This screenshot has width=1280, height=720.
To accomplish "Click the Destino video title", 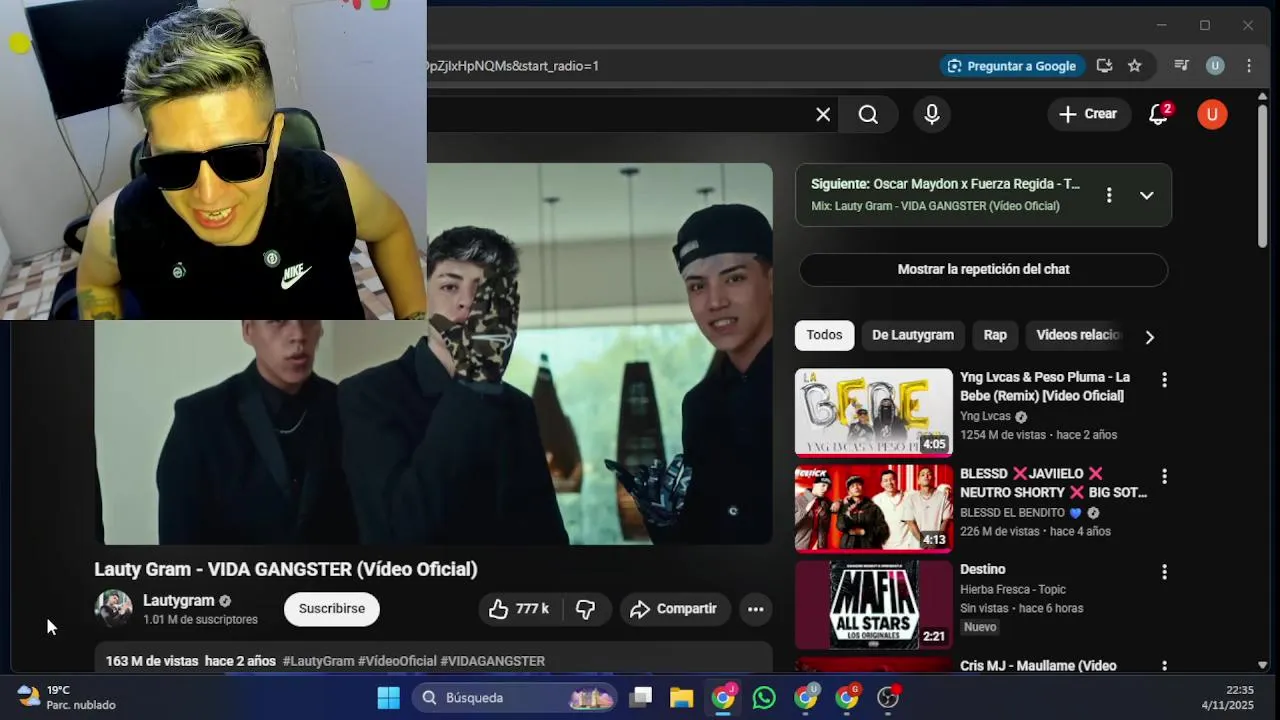I will tap(982, 569).
